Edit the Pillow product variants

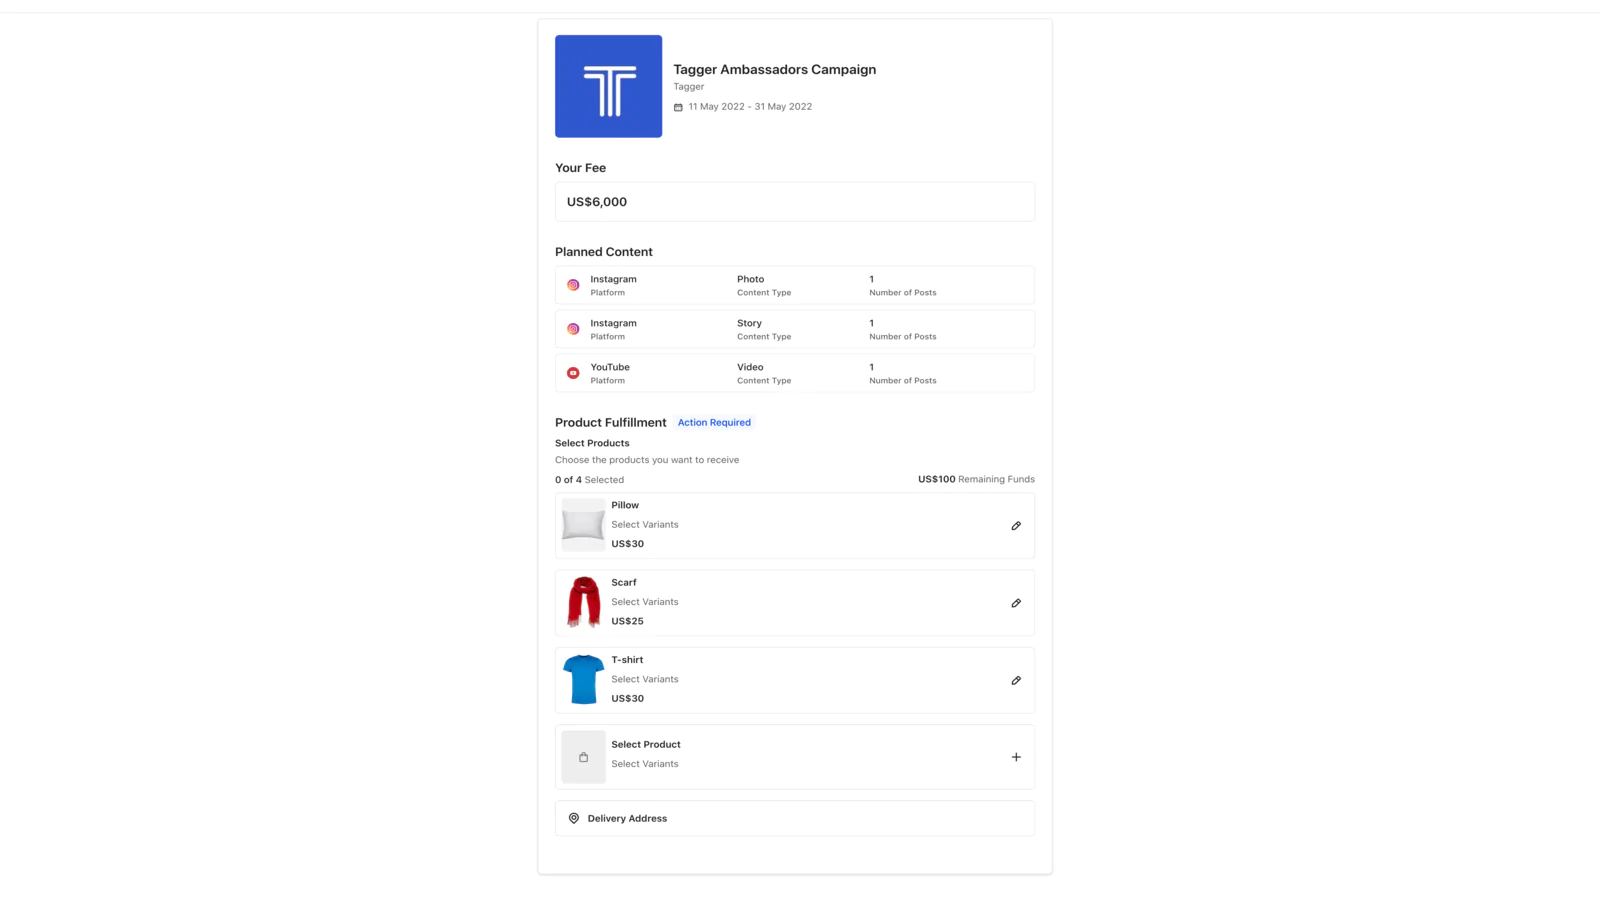1016,526
